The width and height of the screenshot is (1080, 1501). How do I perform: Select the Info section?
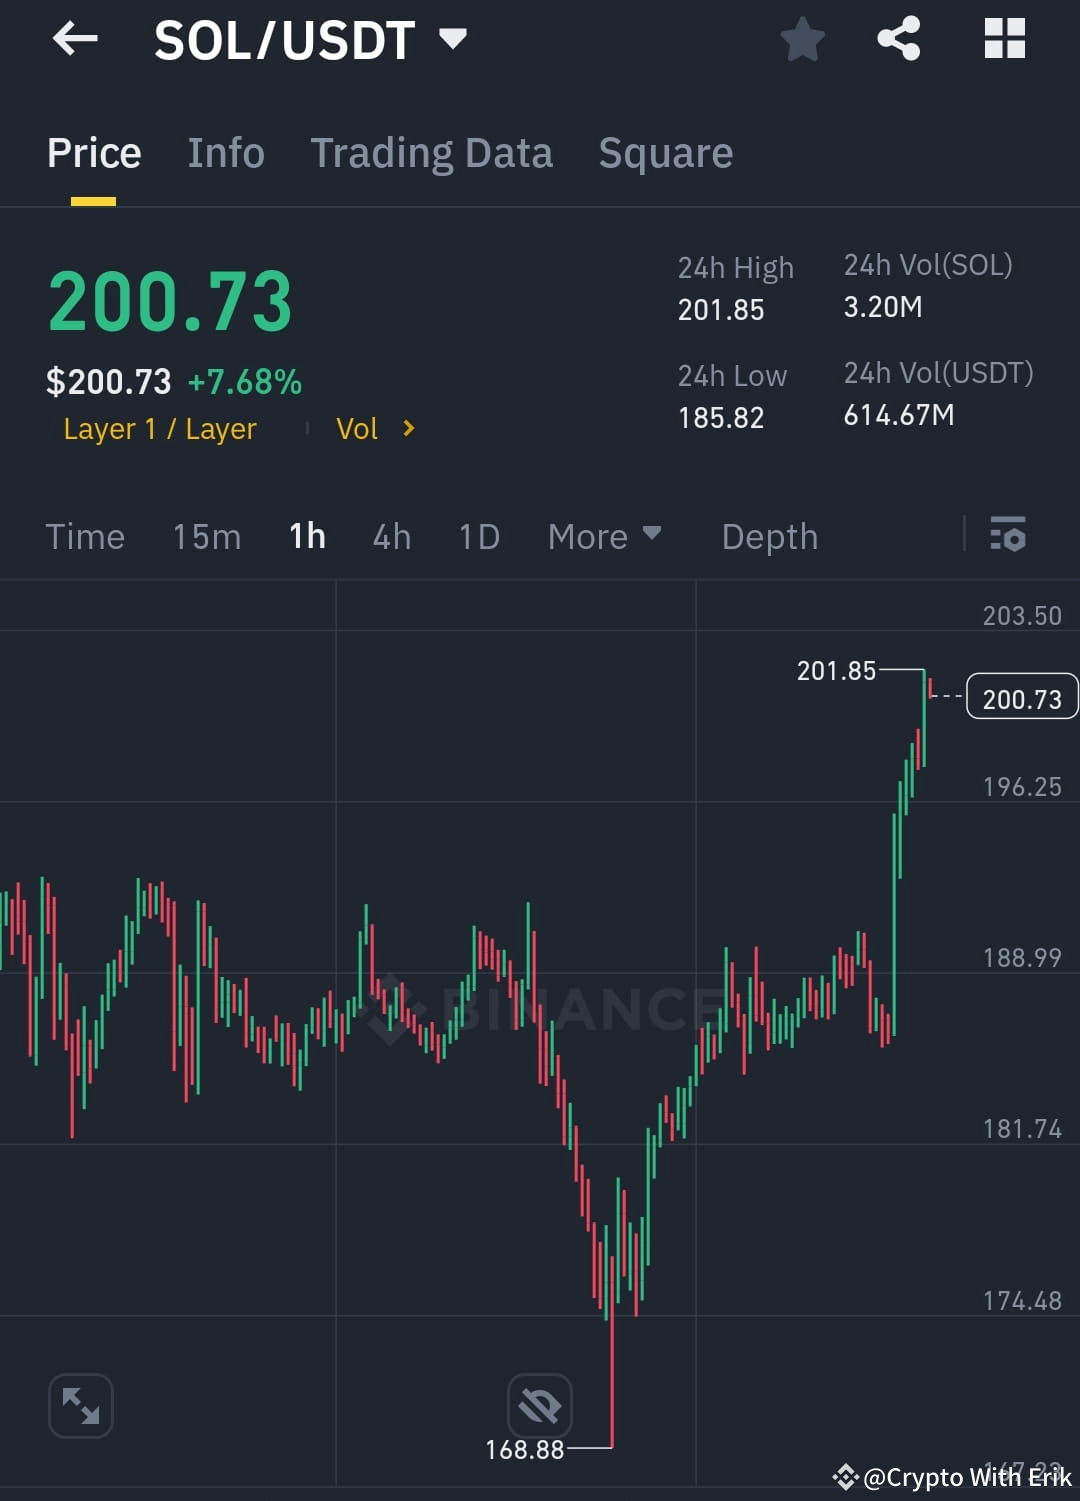(x=225, y=152)
